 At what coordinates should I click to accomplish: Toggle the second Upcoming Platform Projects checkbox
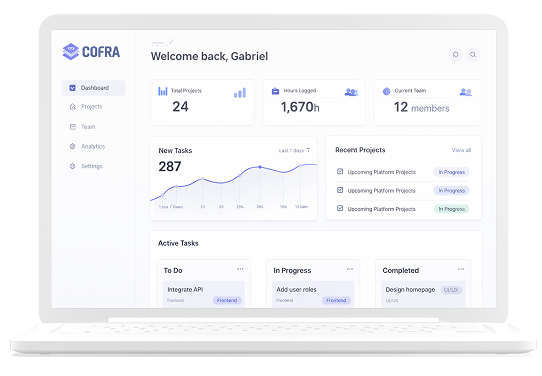(x=340, y=190)
